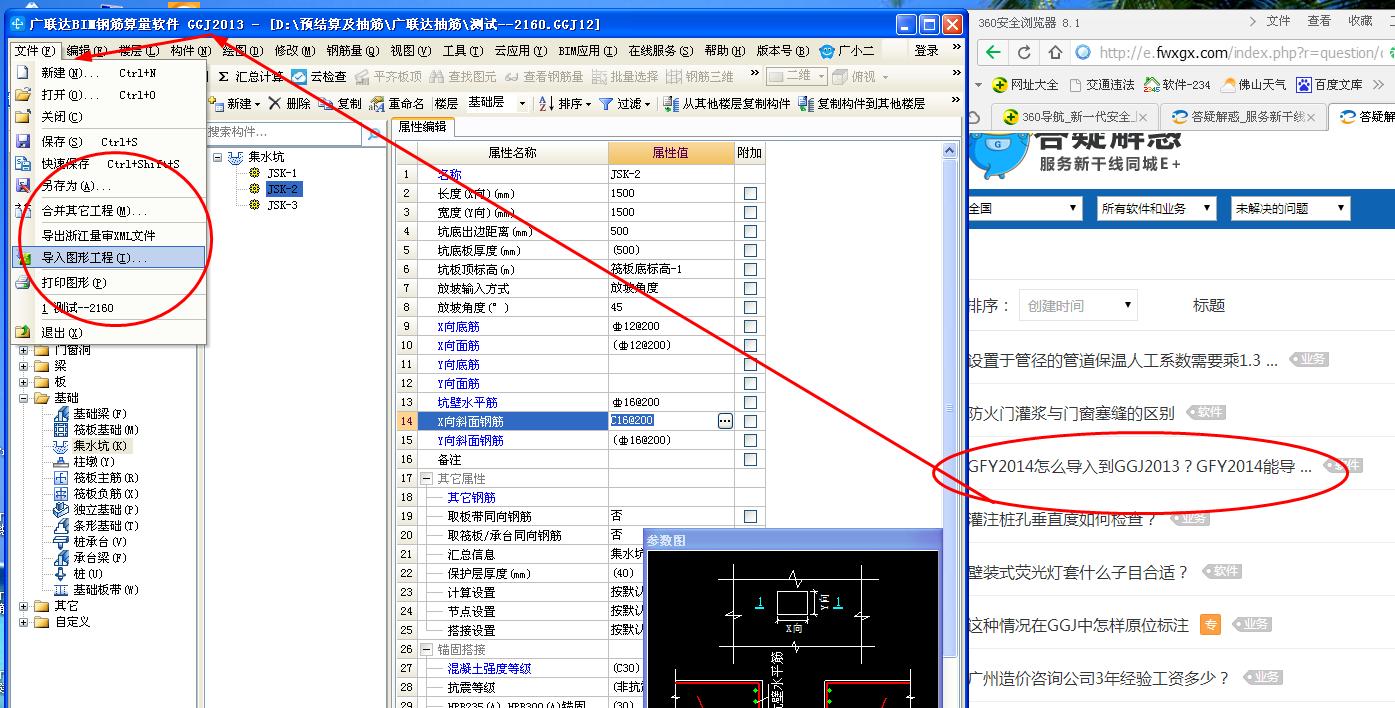Choose 合并其它工程 in File menu
This screenshot has height=708, width=1395.
point(108,211)
